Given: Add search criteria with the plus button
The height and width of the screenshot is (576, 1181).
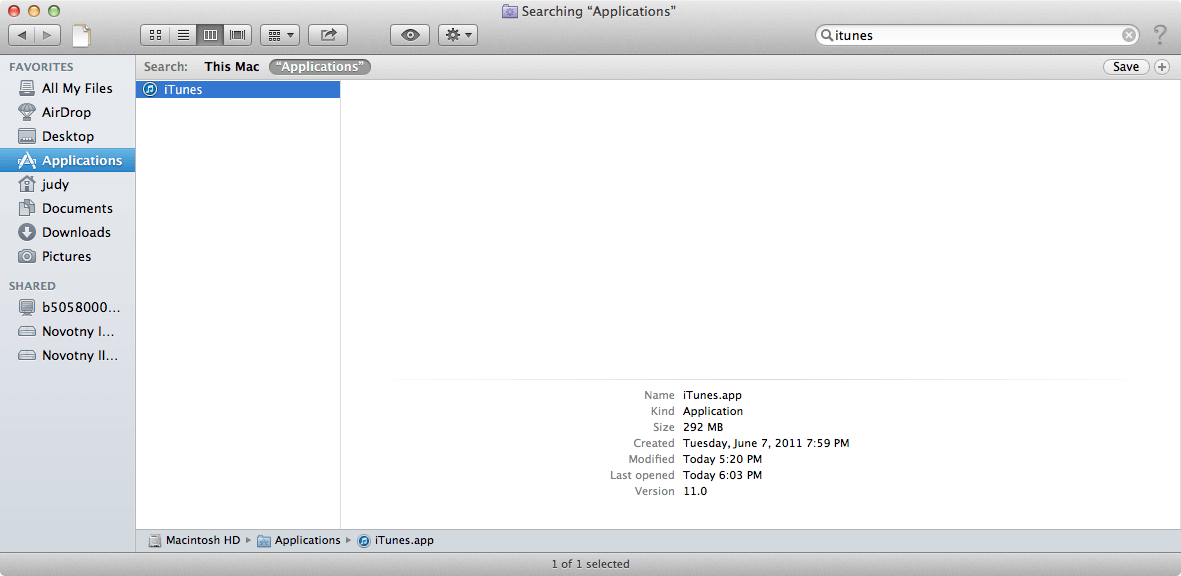Looking at the screenshot, I should point(1162,67).
